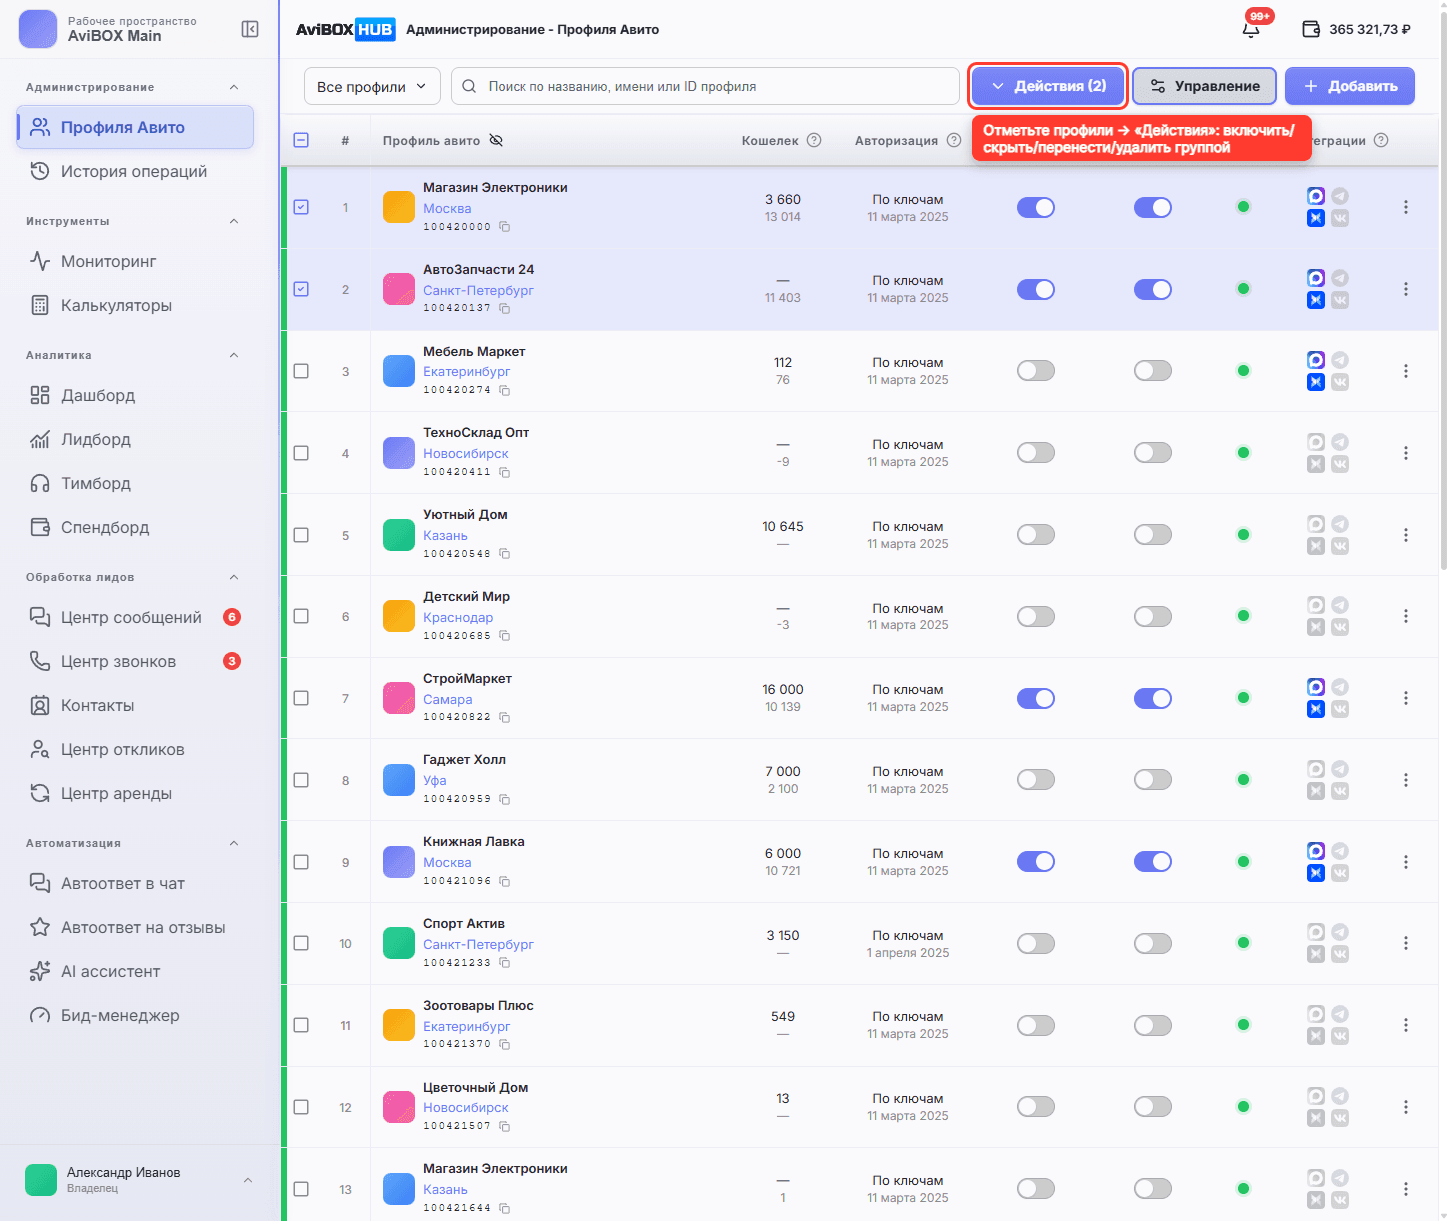
Task: Click the crossed-eye icon beside Профиль авито
Action: point(496,140)
